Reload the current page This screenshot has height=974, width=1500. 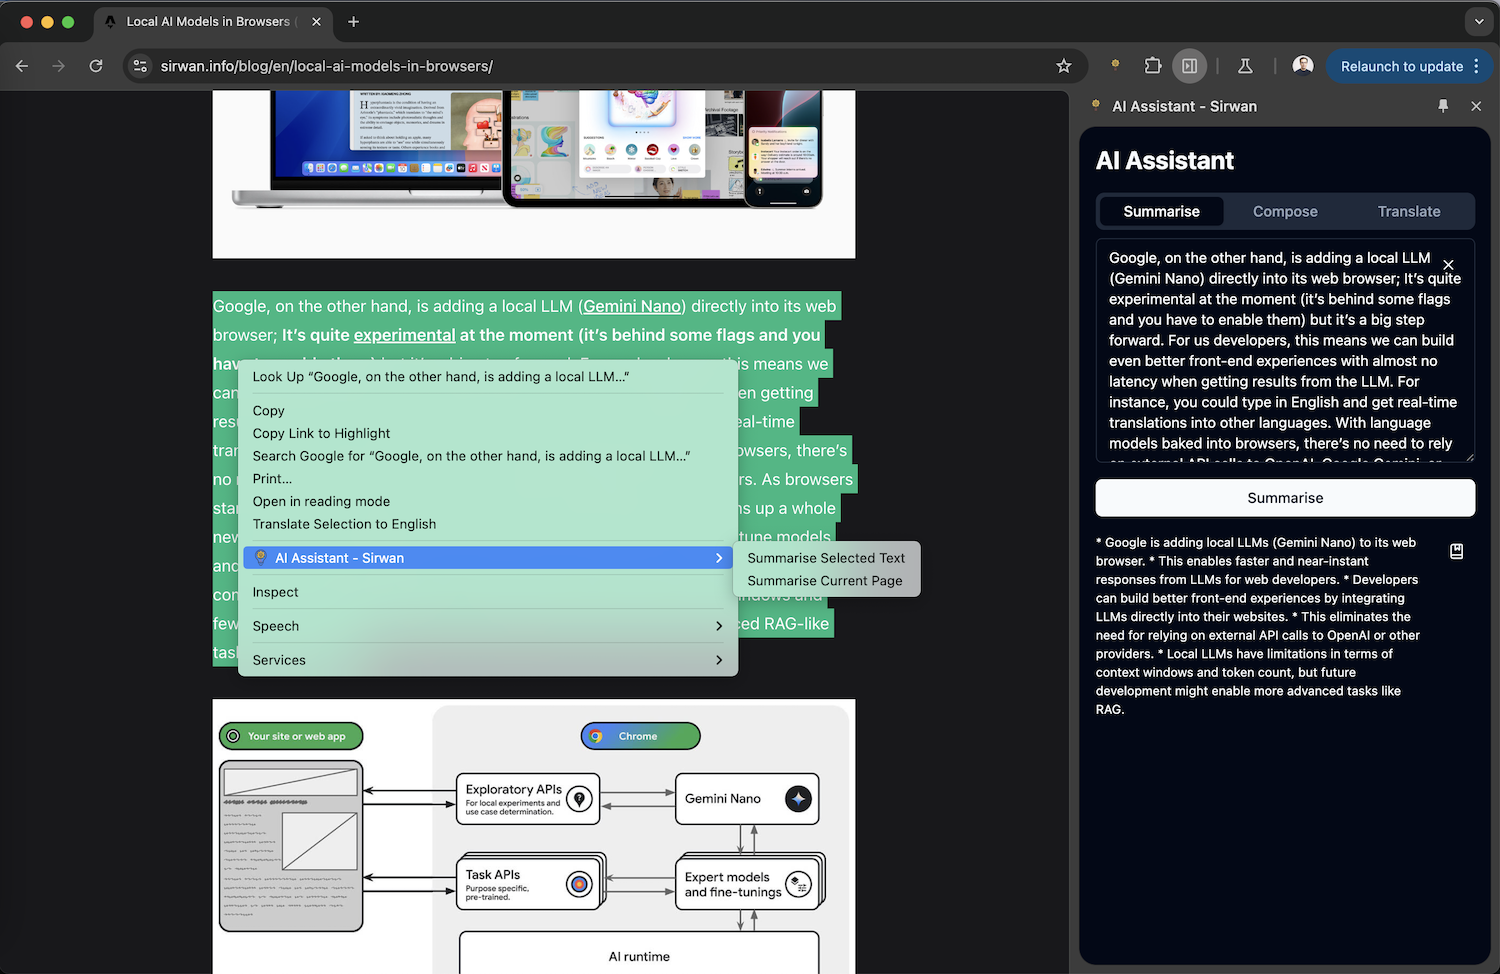(96, 66)
